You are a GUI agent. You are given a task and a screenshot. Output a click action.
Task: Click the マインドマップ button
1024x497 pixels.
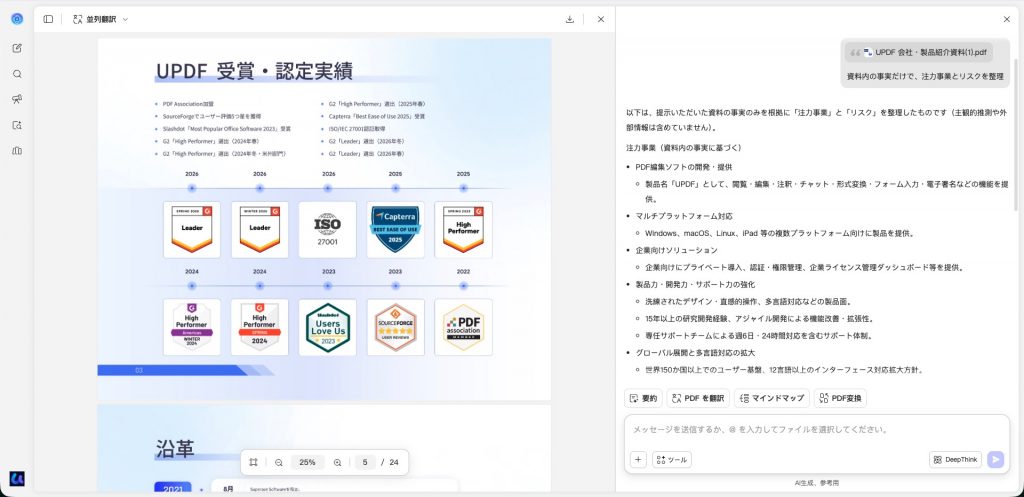pos(771,398)
